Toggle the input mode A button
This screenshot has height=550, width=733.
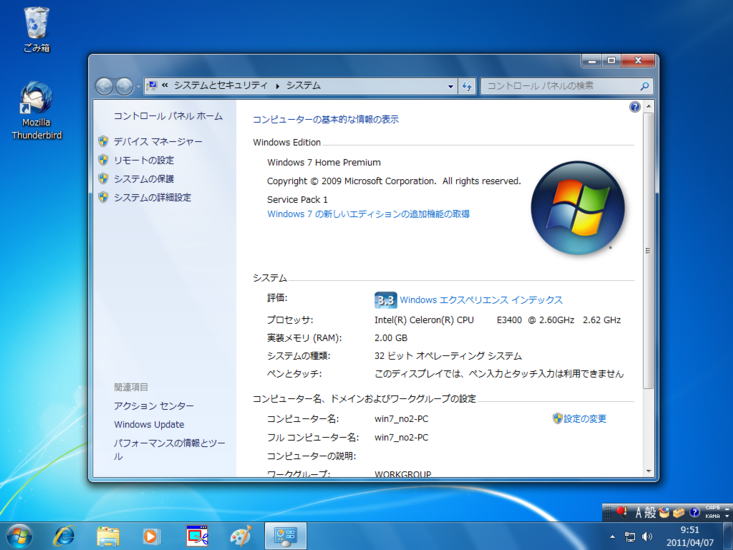pyautogui.click(x=639, y=513)
